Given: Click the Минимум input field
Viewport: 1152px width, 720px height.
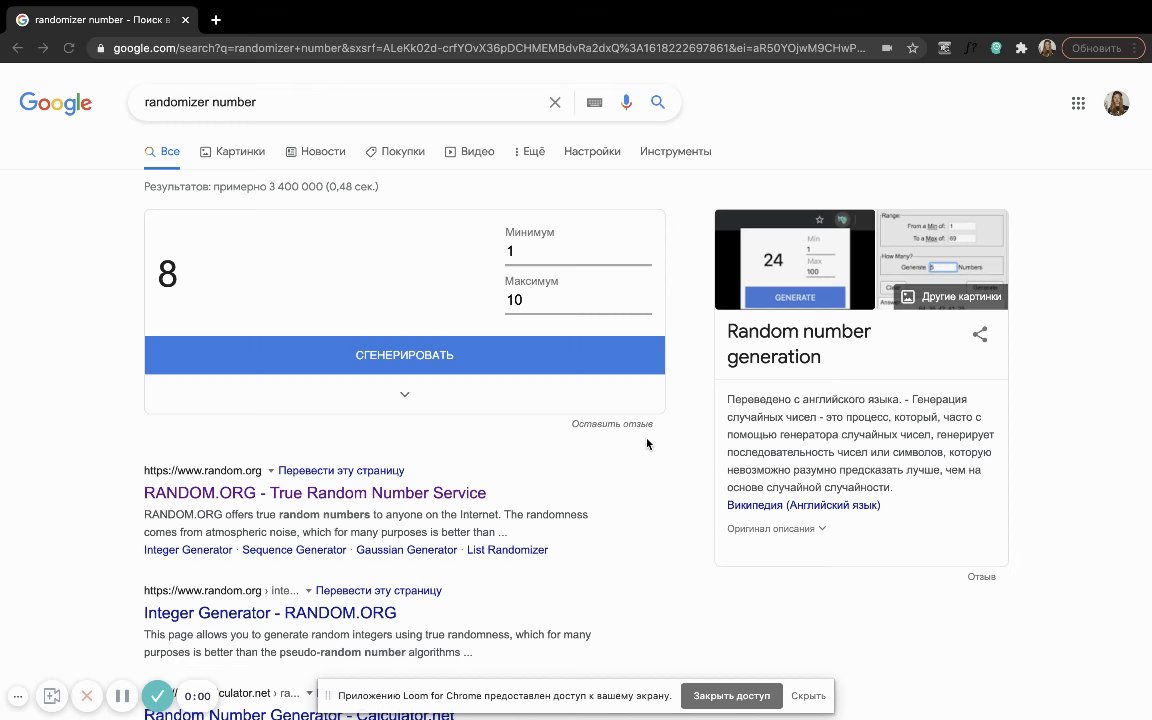Looking at the screenshot, I should click(578, 251).
